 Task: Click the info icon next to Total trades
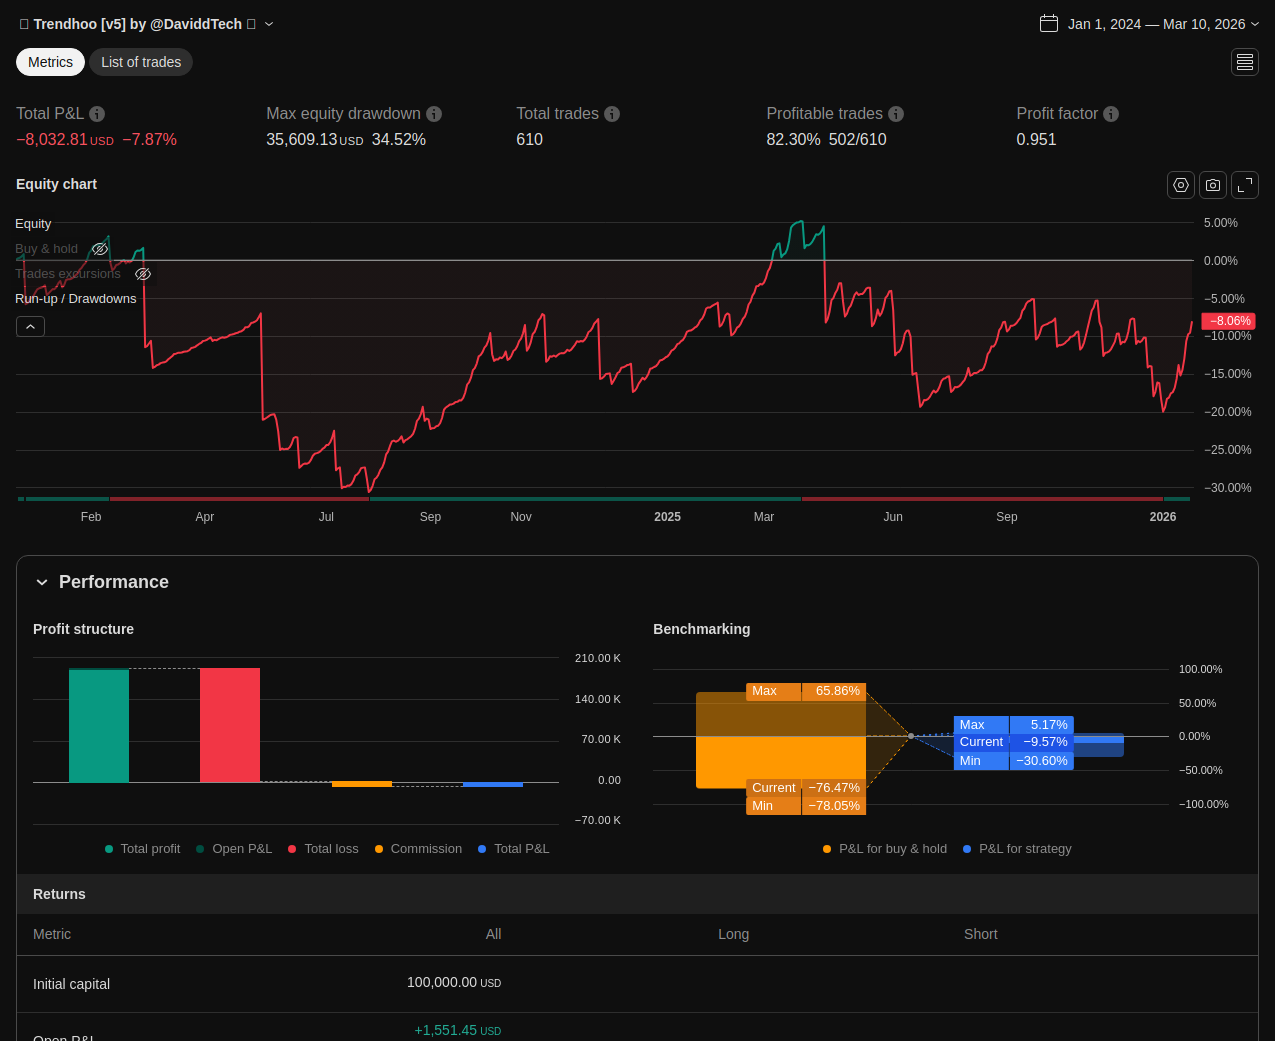pyautogui.click(x=612, y=114)
